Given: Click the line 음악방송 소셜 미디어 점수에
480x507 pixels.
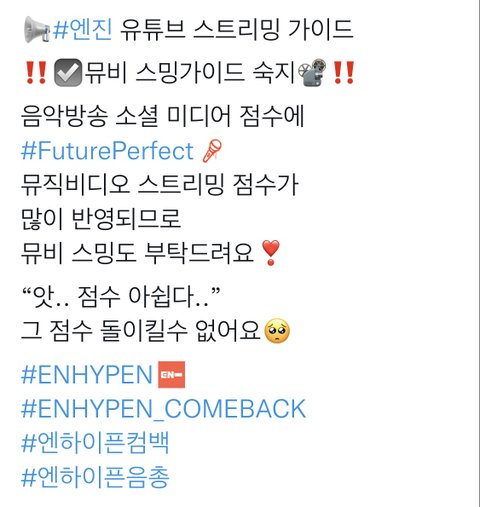Looking at the screenshot, I should pyautogui.click(x=163, y=116).
